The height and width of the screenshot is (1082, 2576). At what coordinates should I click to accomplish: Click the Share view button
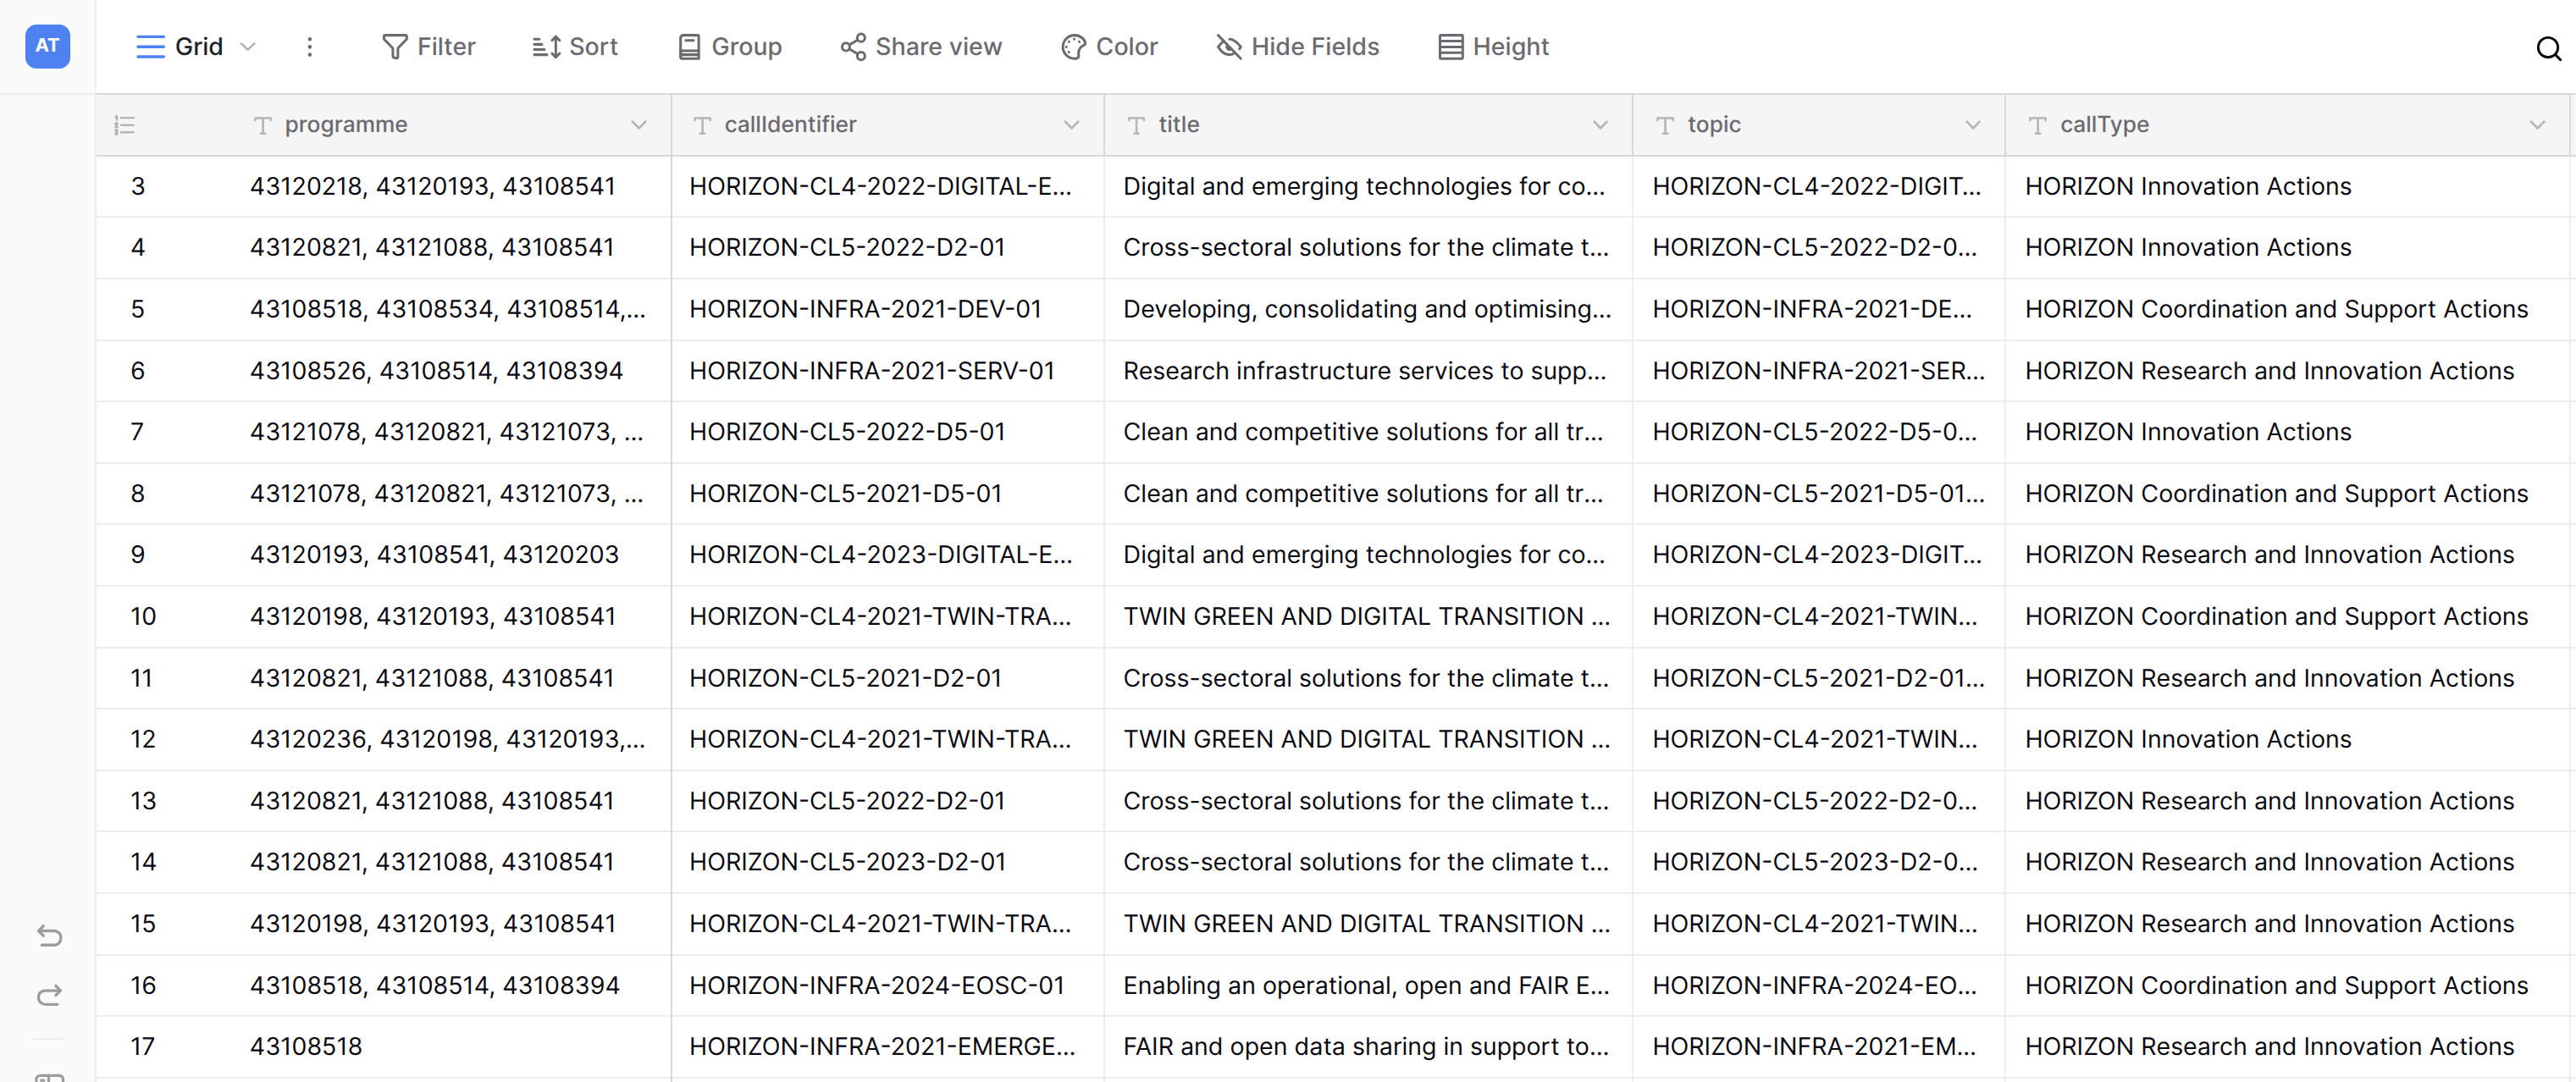920,47
